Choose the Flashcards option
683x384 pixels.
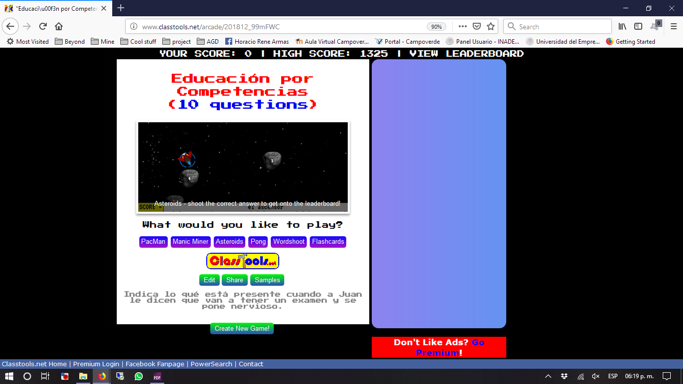pyautogui.click(x=328, y=242)
